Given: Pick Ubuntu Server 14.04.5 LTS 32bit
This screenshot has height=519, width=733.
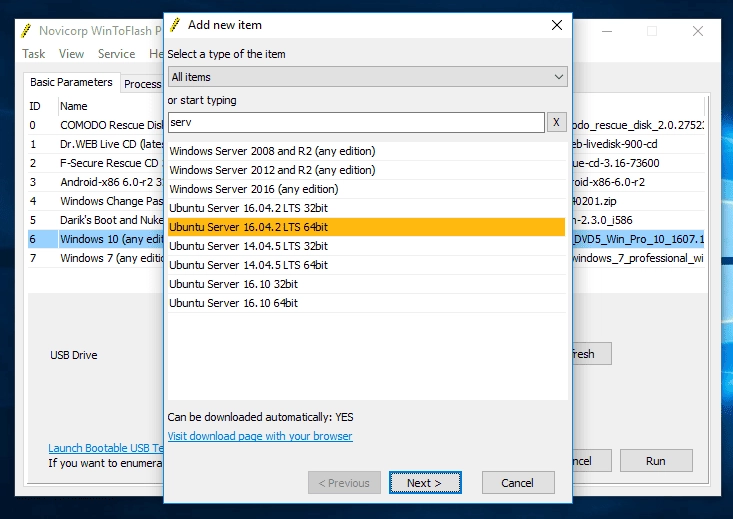Looking at the screenshot, I should coord(366,246).
